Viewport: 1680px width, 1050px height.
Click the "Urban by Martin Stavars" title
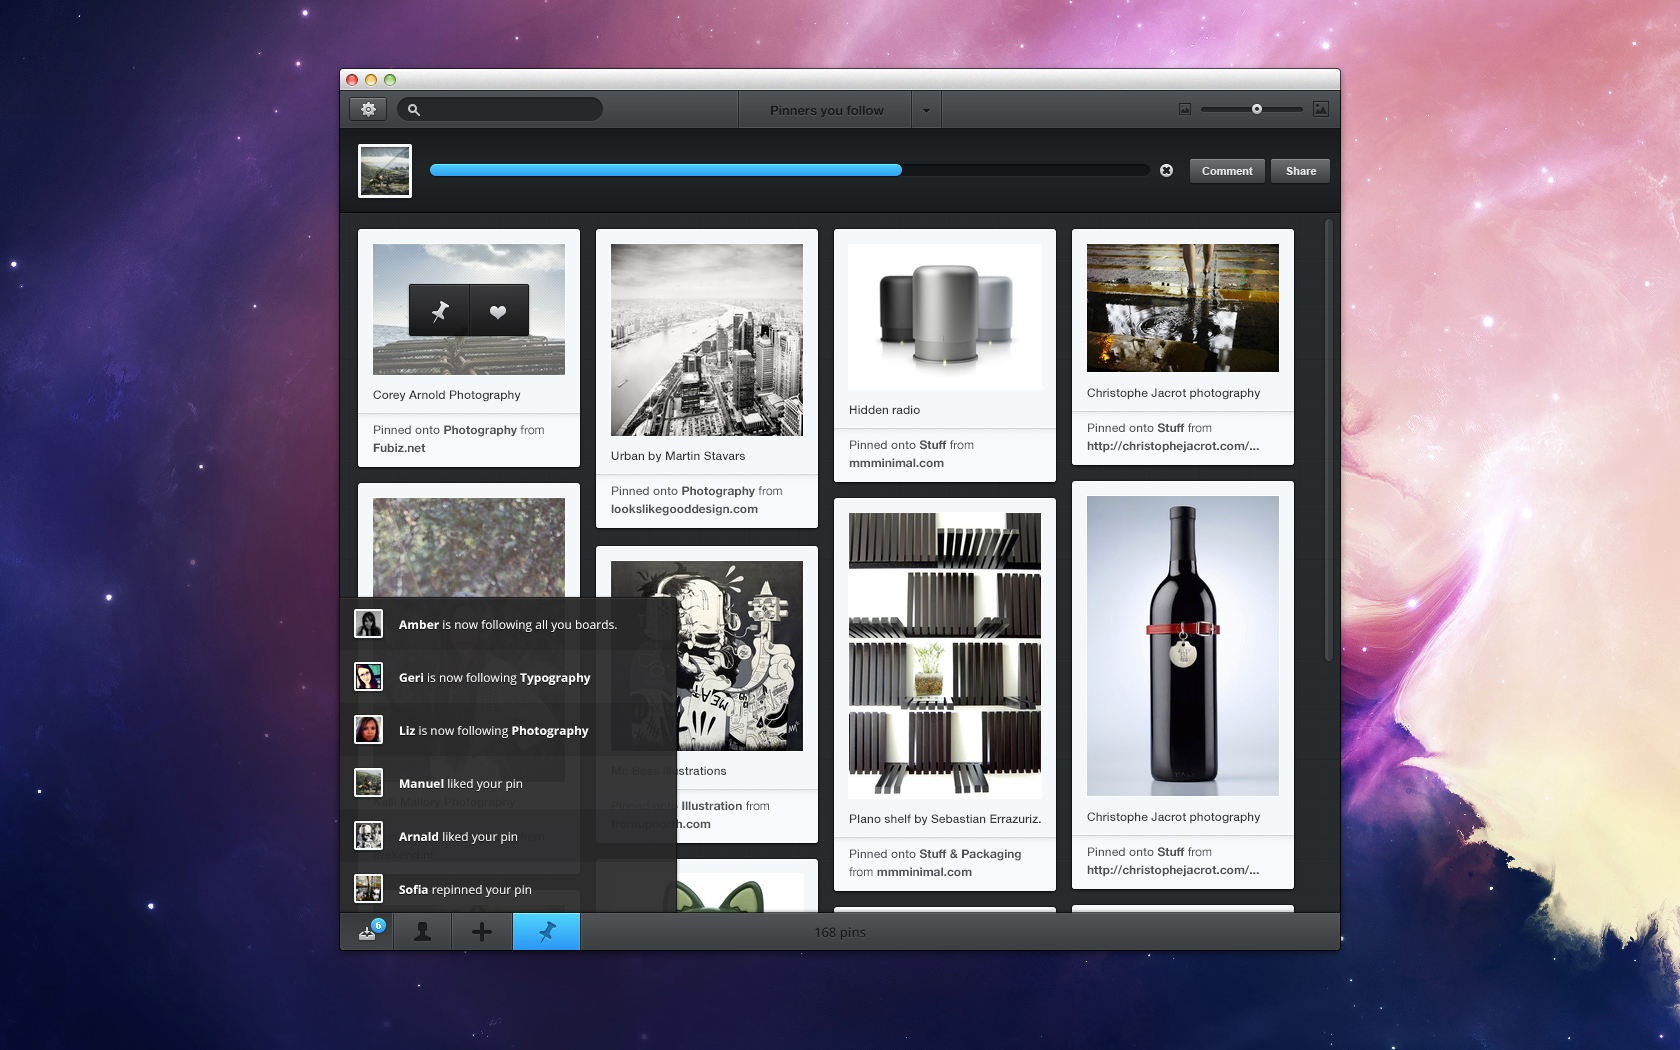pyautogui.click(x=678, y=456)
